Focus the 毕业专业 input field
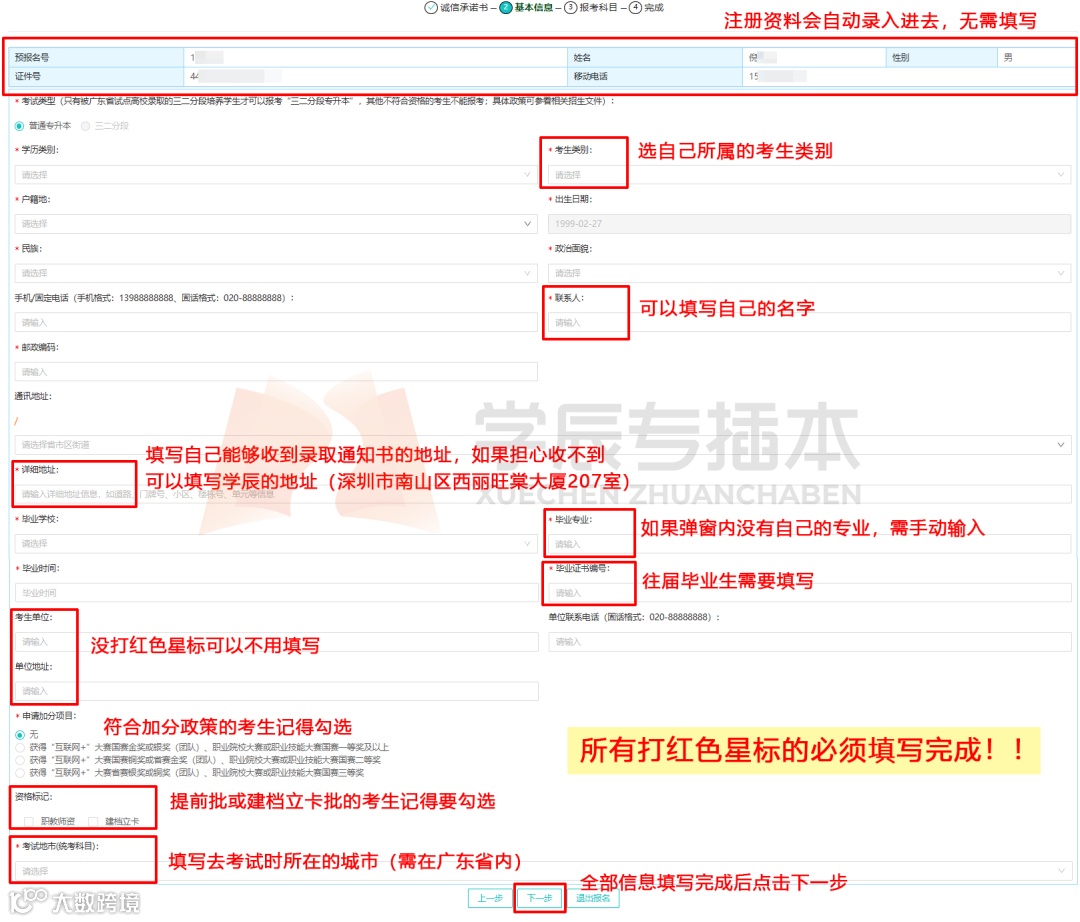Image resolution: width=1080 pixels, height=922 pixels. (x=809, y=544)
